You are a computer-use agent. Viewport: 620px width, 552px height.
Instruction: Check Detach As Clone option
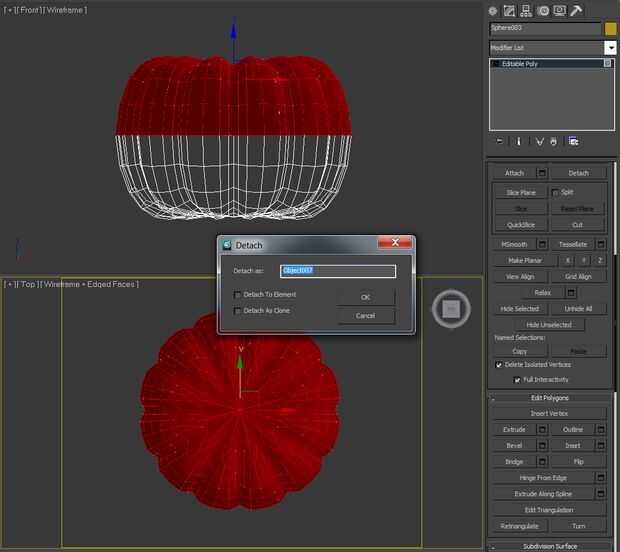click(237, 311)
